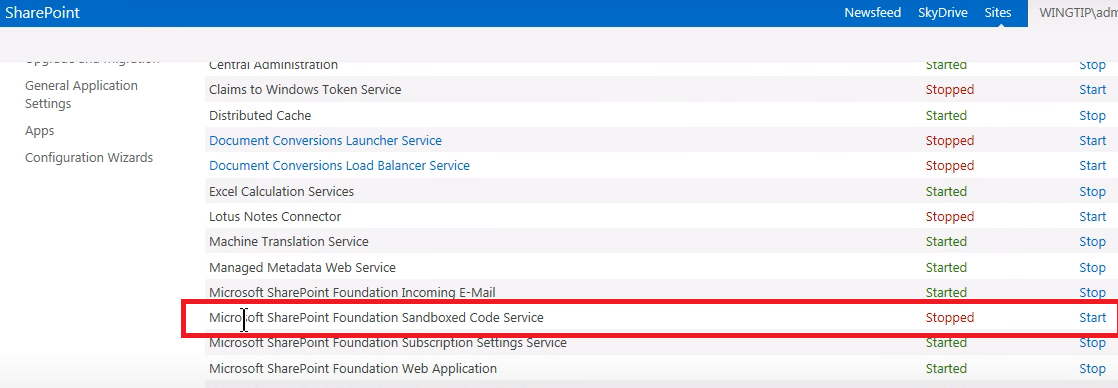This screenshot has height=388, width=1118.
Task: Start the Sandboxed Code Service
Action: click(x=1092, y=317)
